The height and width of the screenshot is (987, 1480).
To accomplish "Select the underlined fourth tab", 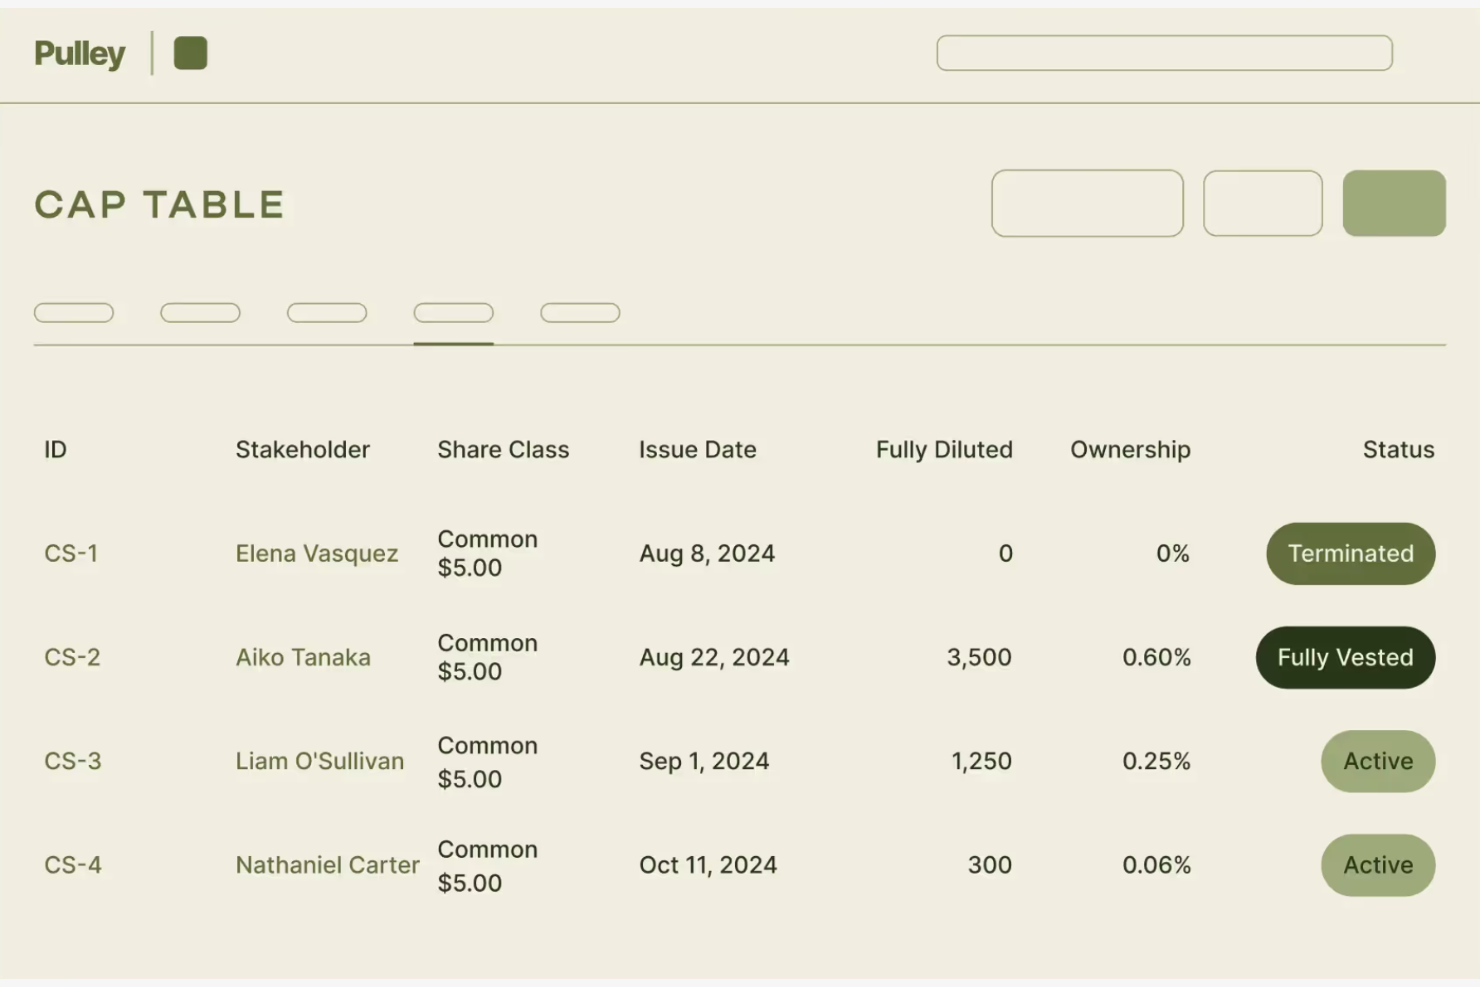I will 453,313.
